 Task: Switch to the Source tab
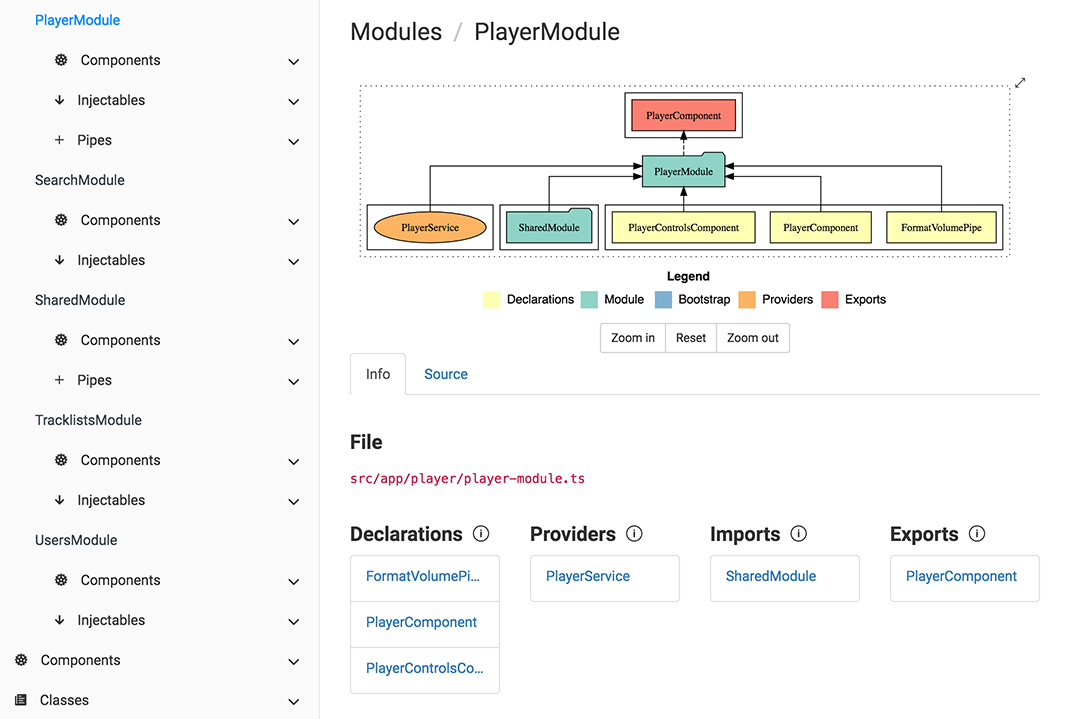445,374
